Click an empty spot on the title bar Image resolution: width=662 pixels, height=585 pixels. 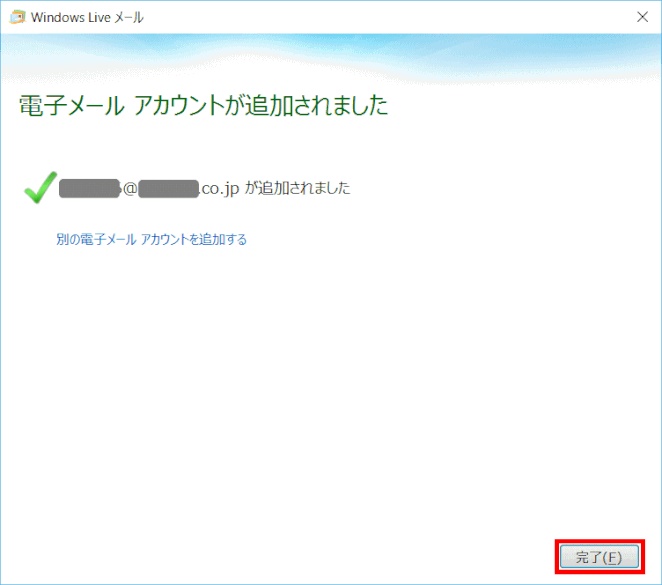380,17
